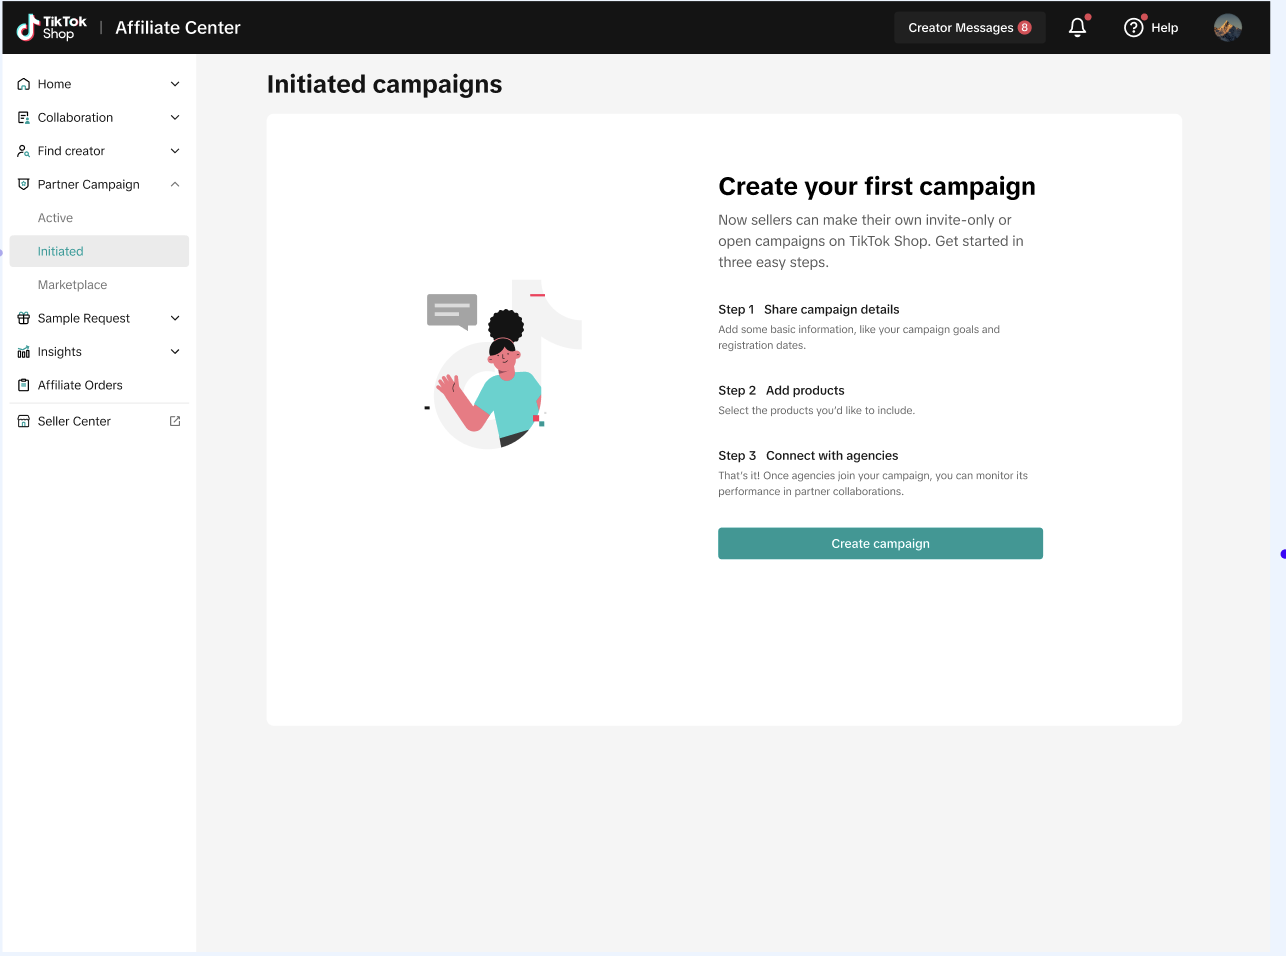
Task: Collapse the Partner Campaign section
Action: click(175, 185)
